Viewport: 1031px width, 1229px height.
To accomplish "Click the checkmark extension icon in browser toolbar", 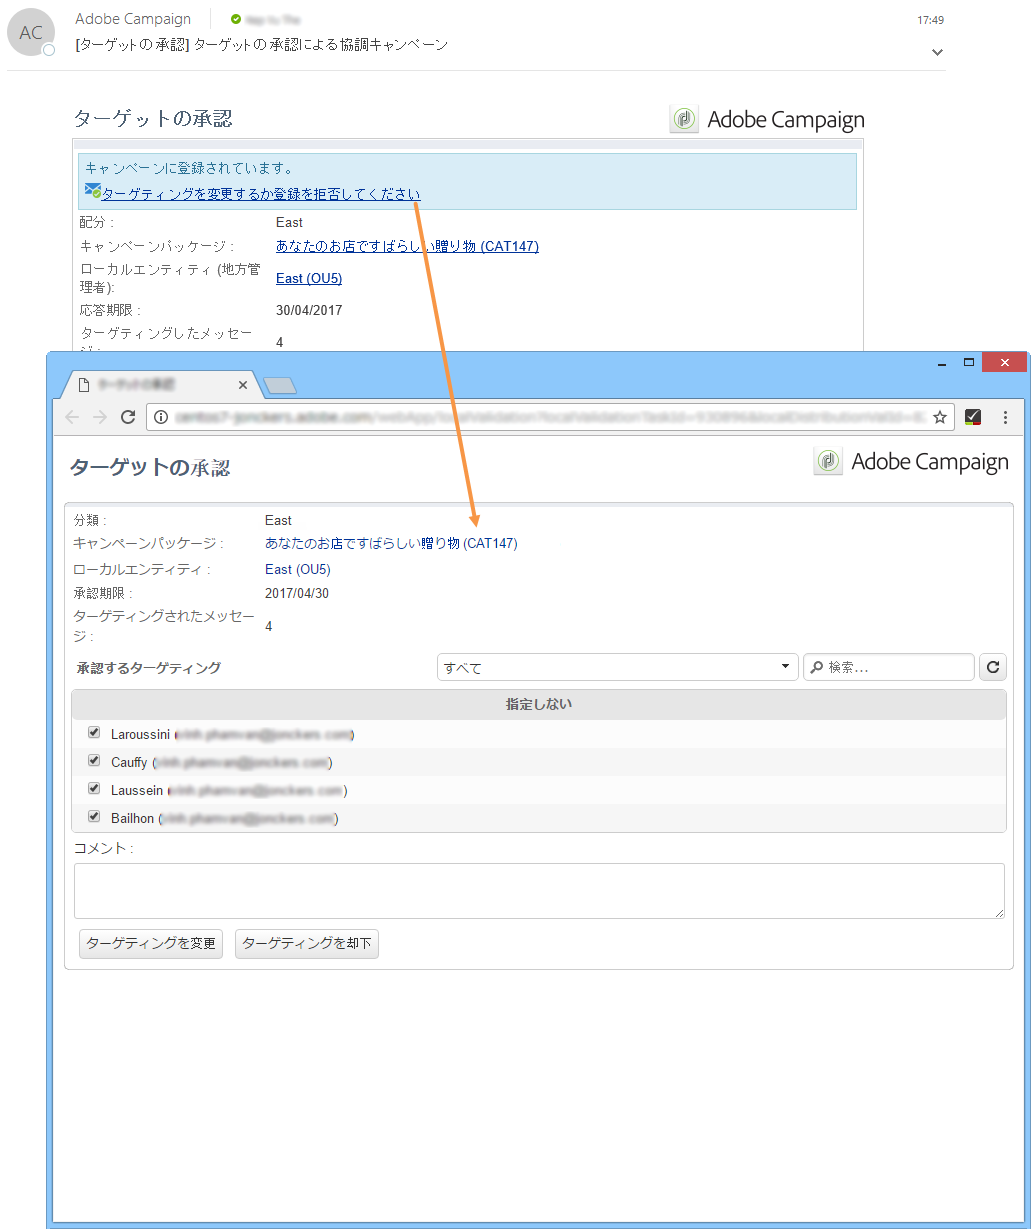I will coord(973,417).
